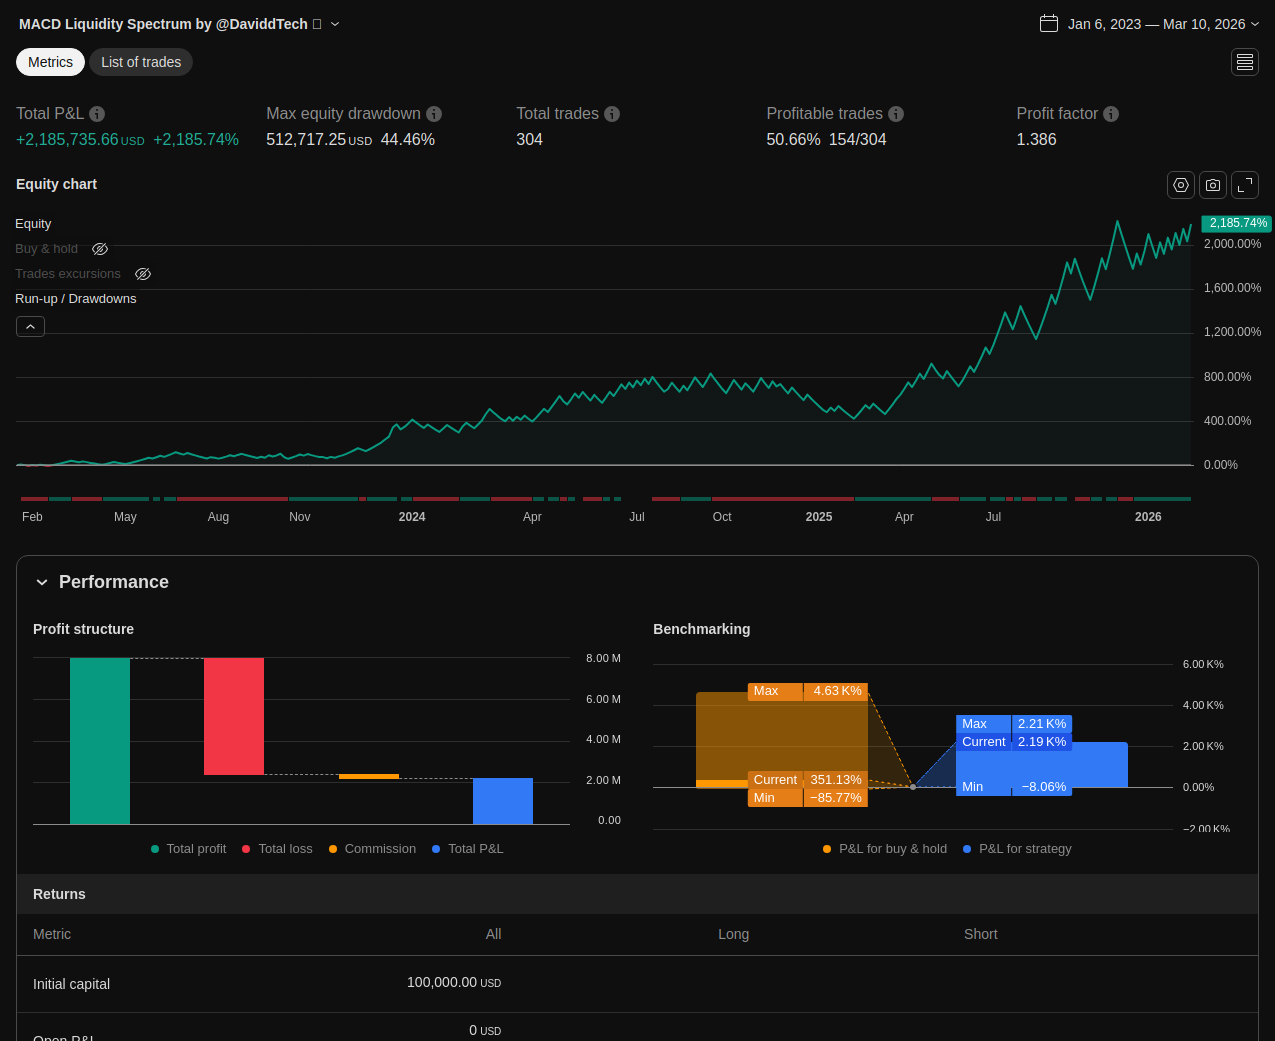Collapse the Performance section
This screenshot has height=1041, width=1275.
click(x=42, y=582)
